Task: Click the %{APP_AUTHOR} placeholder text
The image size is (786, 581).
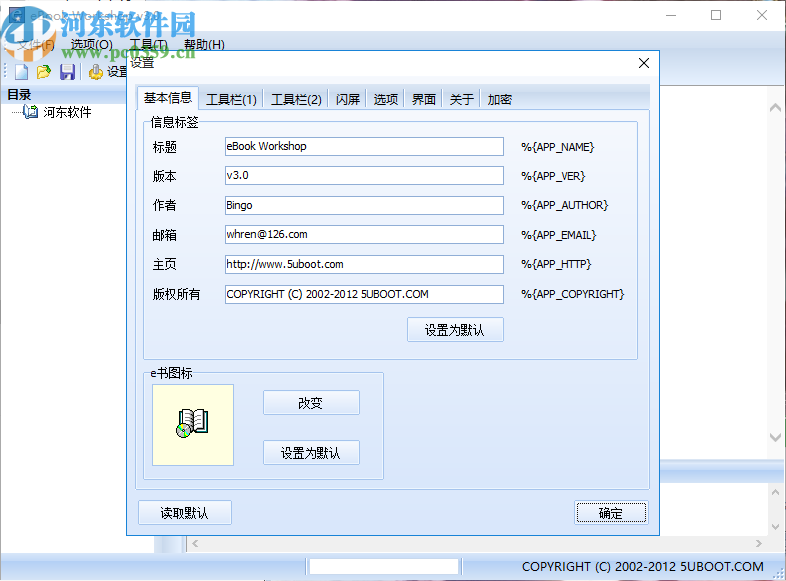Action: point(564,205)
